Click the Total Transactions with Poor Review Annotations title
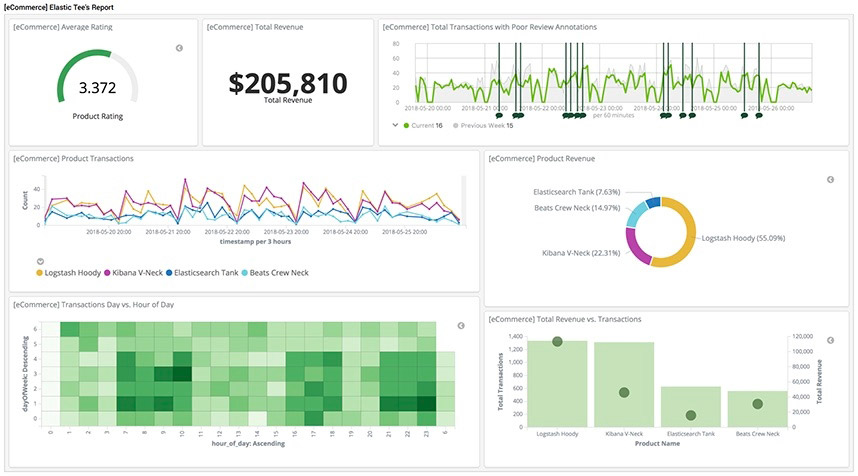The width and height of the screenshot is (858, 476). (x=490, y=27)
